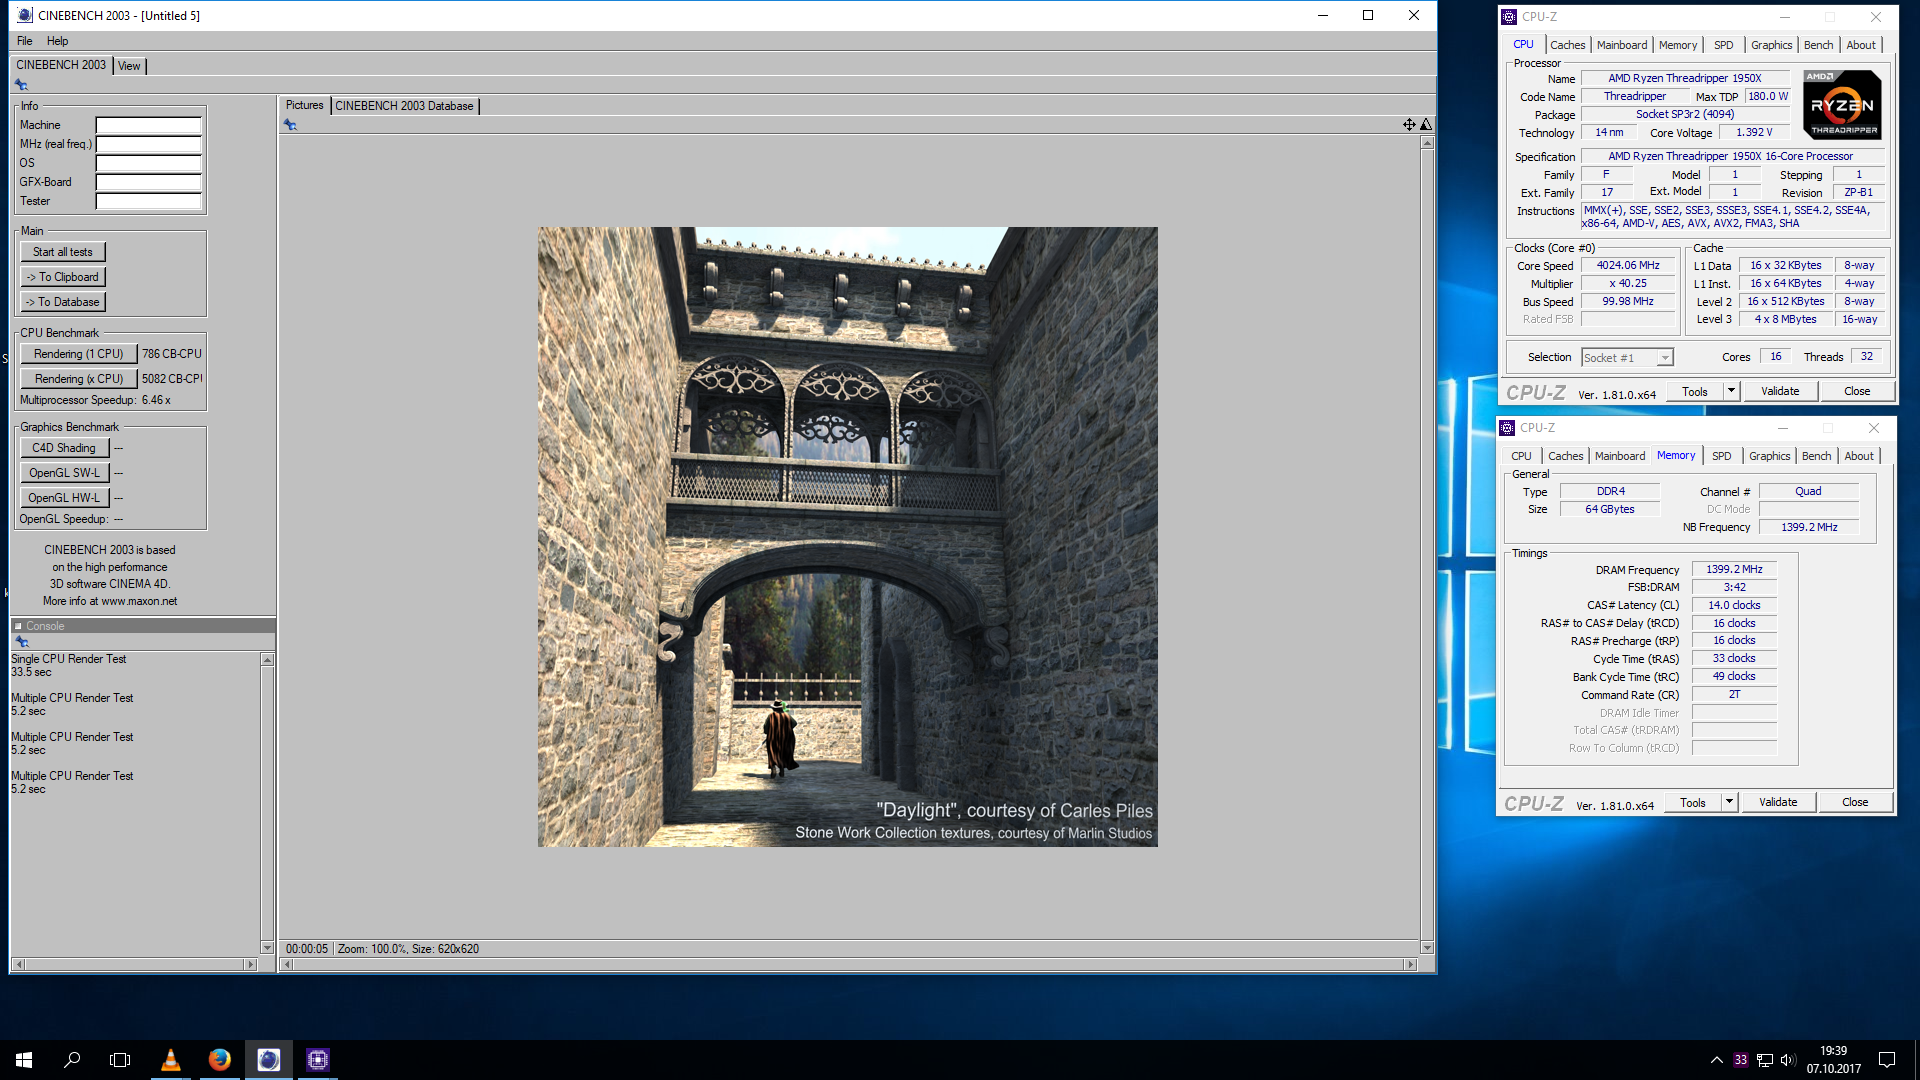1920x1080 pixels.
Task: Open Tools dropdown arrow in lower CPU-Z
Action: [1729, 802]
